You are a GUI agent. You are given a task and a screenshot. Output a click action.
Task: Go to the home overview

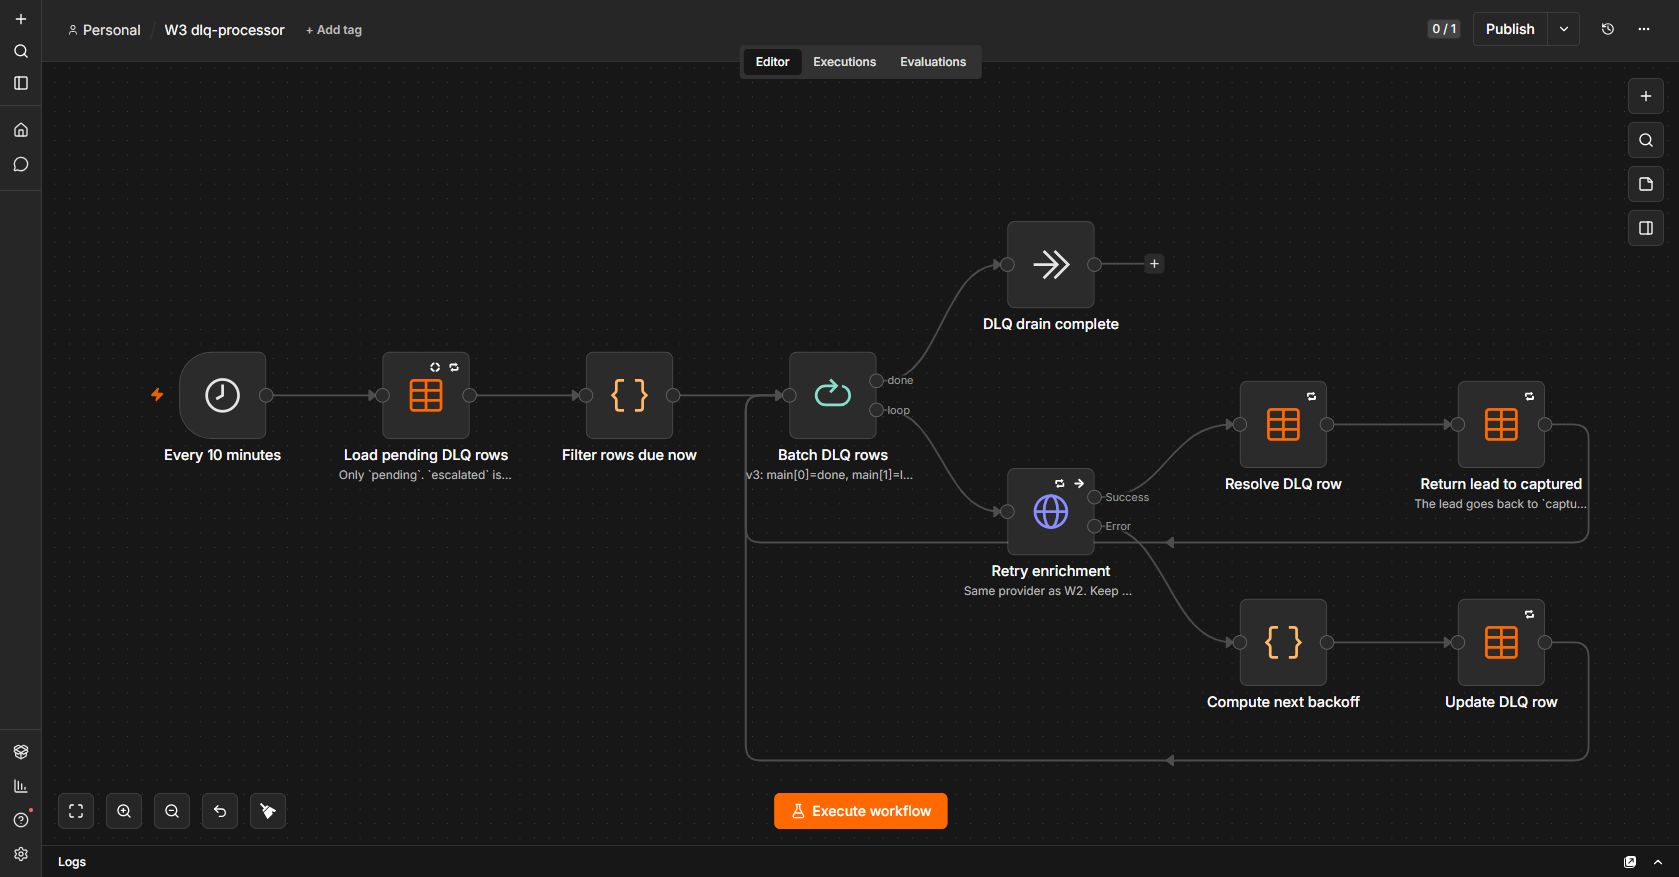tap(21, 130)
